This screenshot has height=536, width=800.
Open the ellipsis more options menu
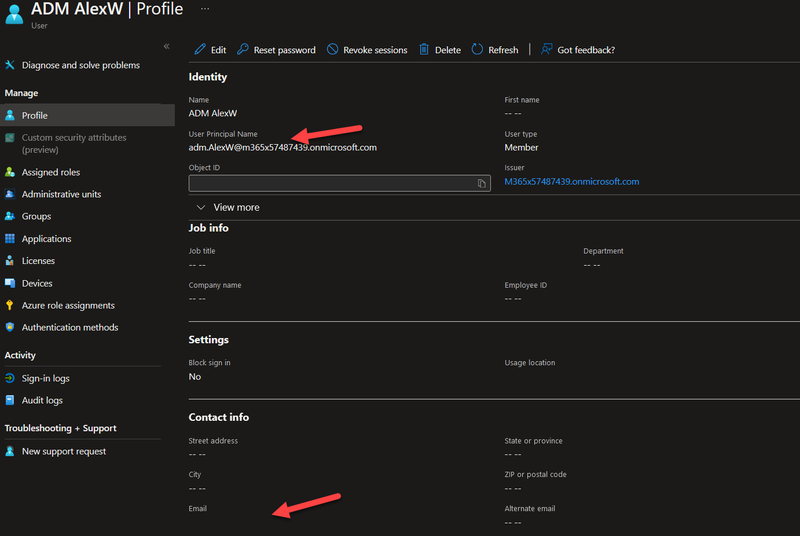(205, 9)
